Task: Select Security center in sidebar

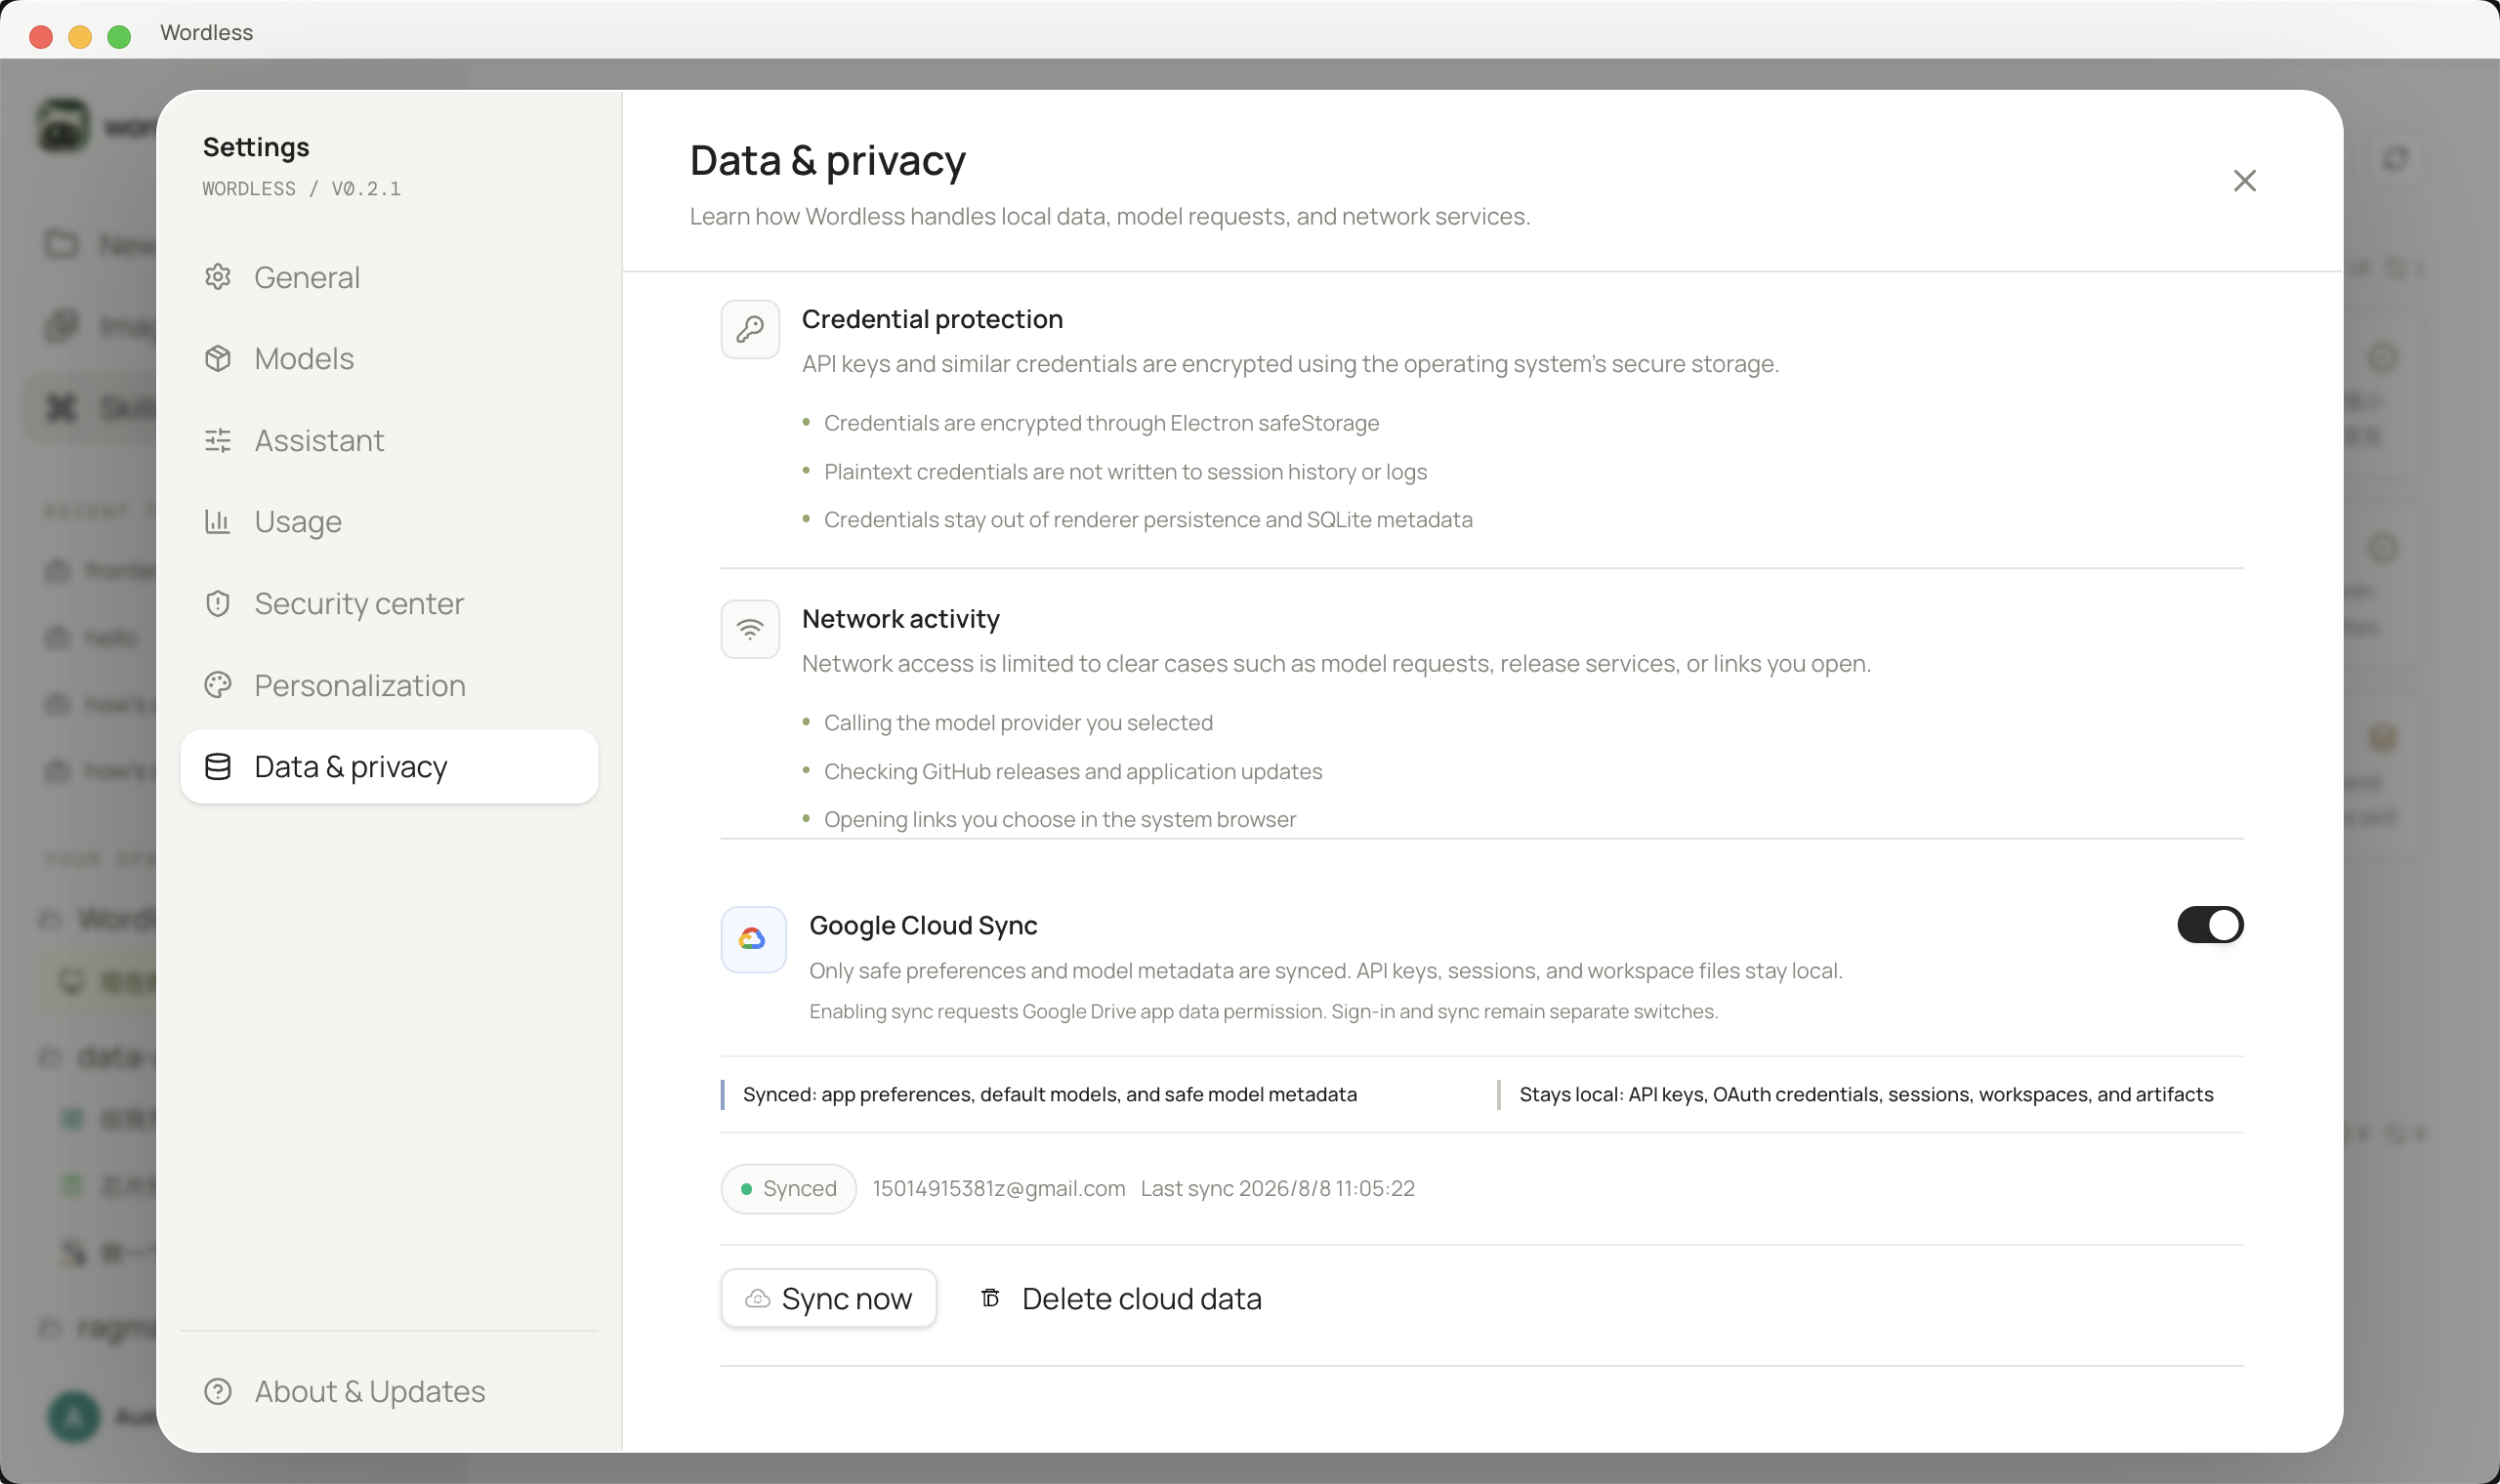Action: 389,604
